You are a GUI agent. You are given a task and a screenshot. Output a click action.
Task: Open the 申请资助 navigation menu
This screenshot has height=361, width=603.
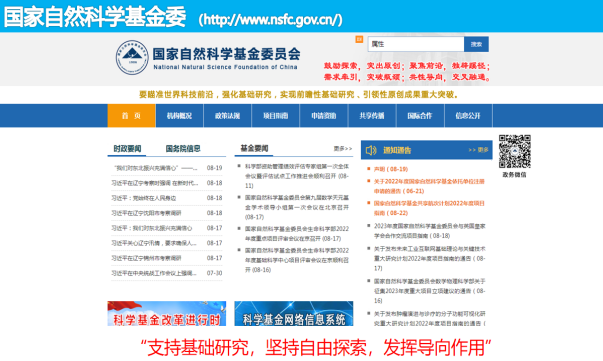tap(324, 116)
